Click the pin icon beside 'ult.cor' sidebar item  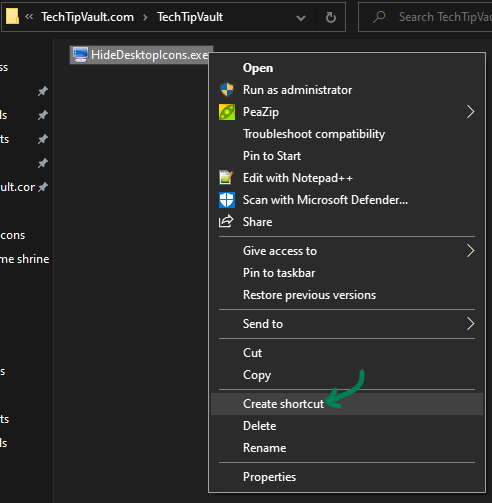click(x=43, y=187)
